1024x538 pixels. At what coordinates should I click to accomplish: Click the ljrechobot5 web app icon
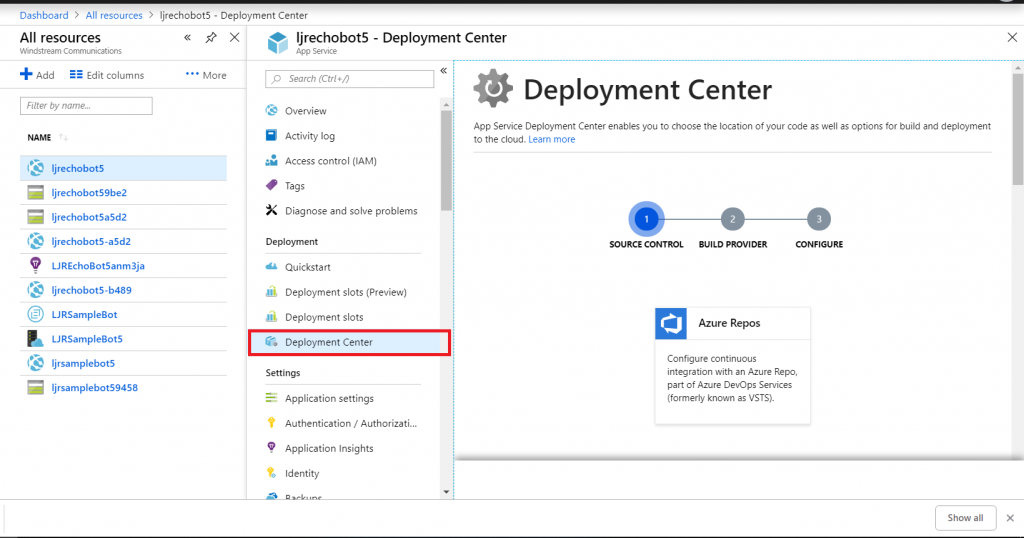pyautogui.click(x=35, y=168)
